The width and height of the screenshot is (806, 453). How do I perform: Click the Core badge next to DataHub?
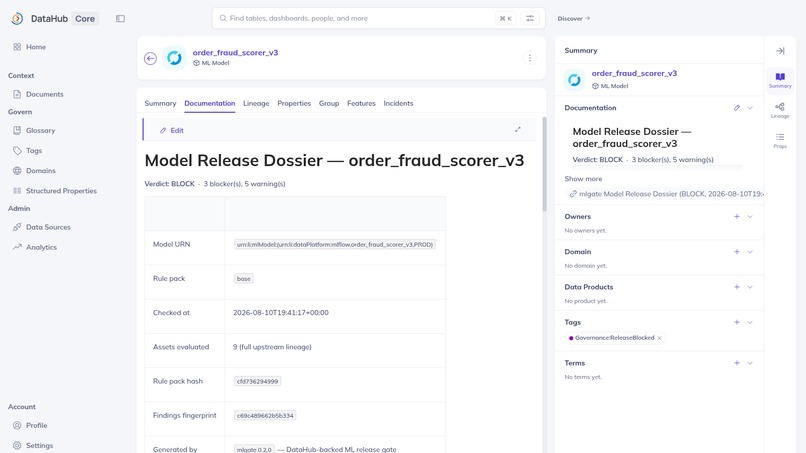click(x=85, y=19)
